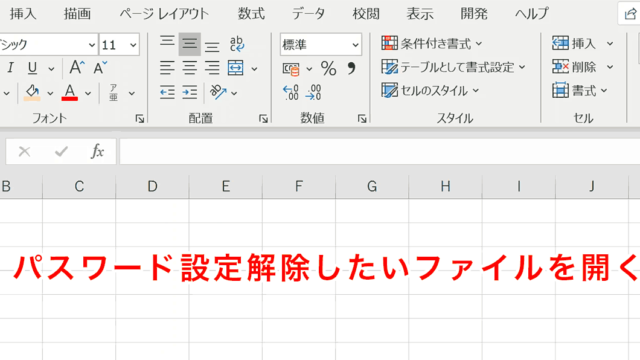Open the font size dropdown
Image resolution: width=640 pixels, height=360 pixels.
tap(133, 44)
